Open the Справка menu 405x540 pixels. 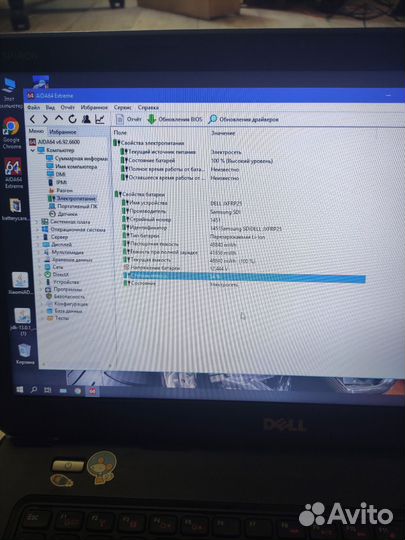tap(148, 107)
